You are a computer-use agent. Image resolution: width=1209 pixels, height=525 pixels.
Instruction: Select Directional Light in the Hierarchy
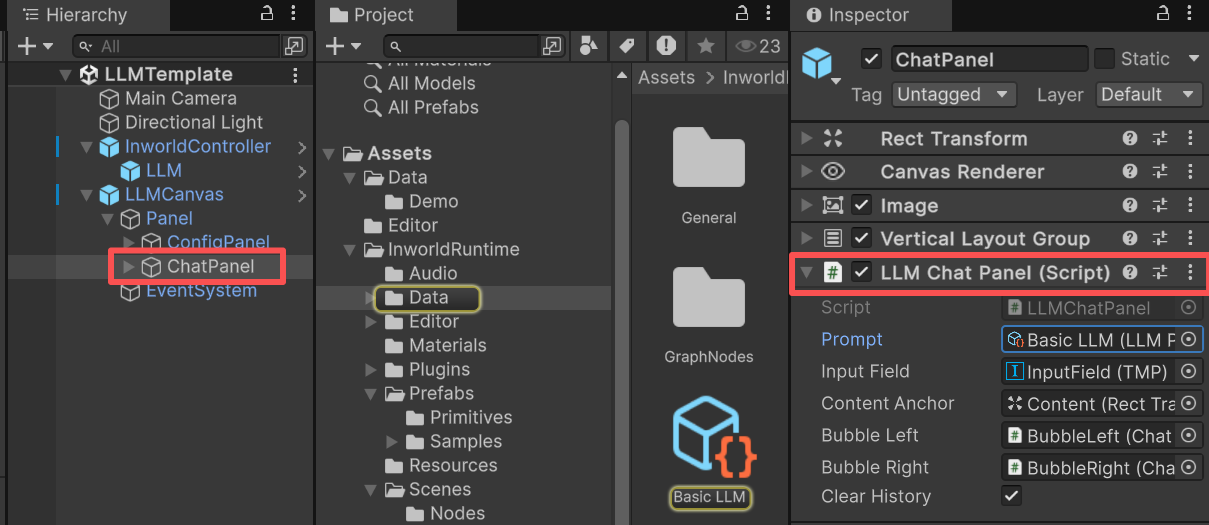194,123
